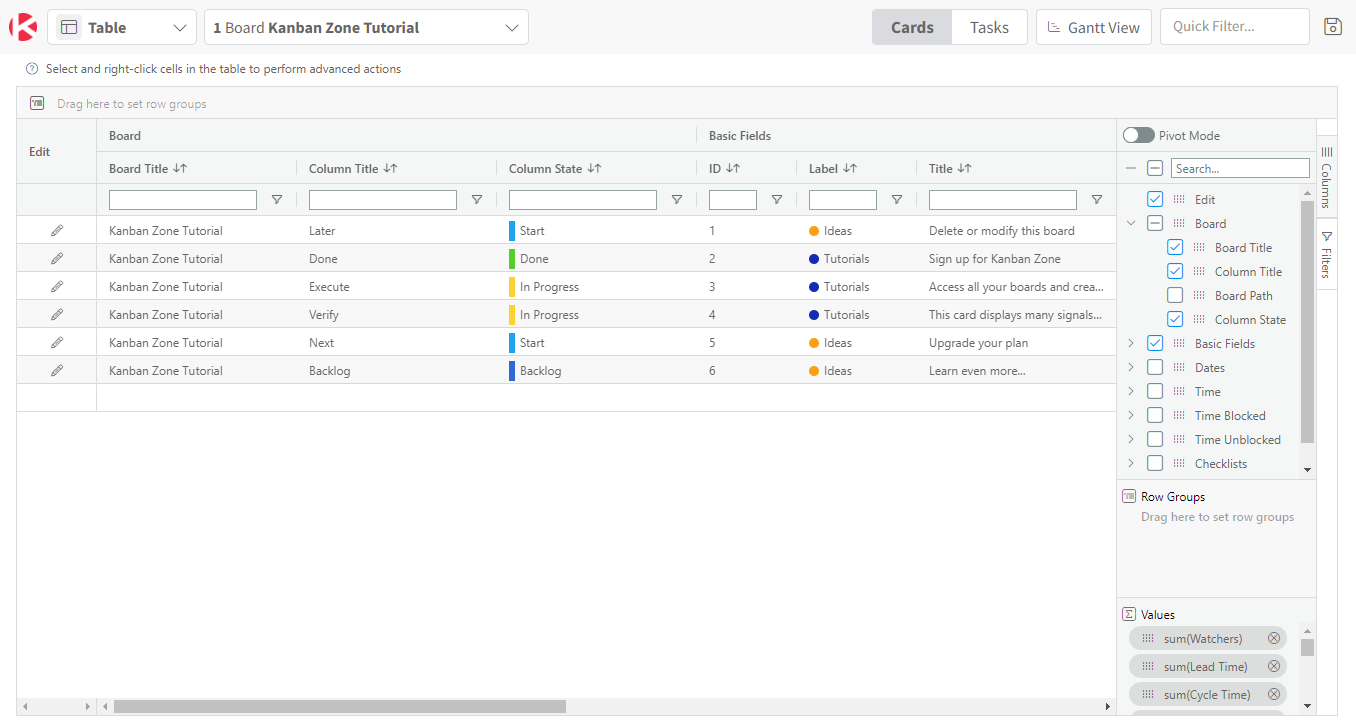1356x724 pixels.
Task: Expand the Time Blocked group
Action: tap(1131, 415)
